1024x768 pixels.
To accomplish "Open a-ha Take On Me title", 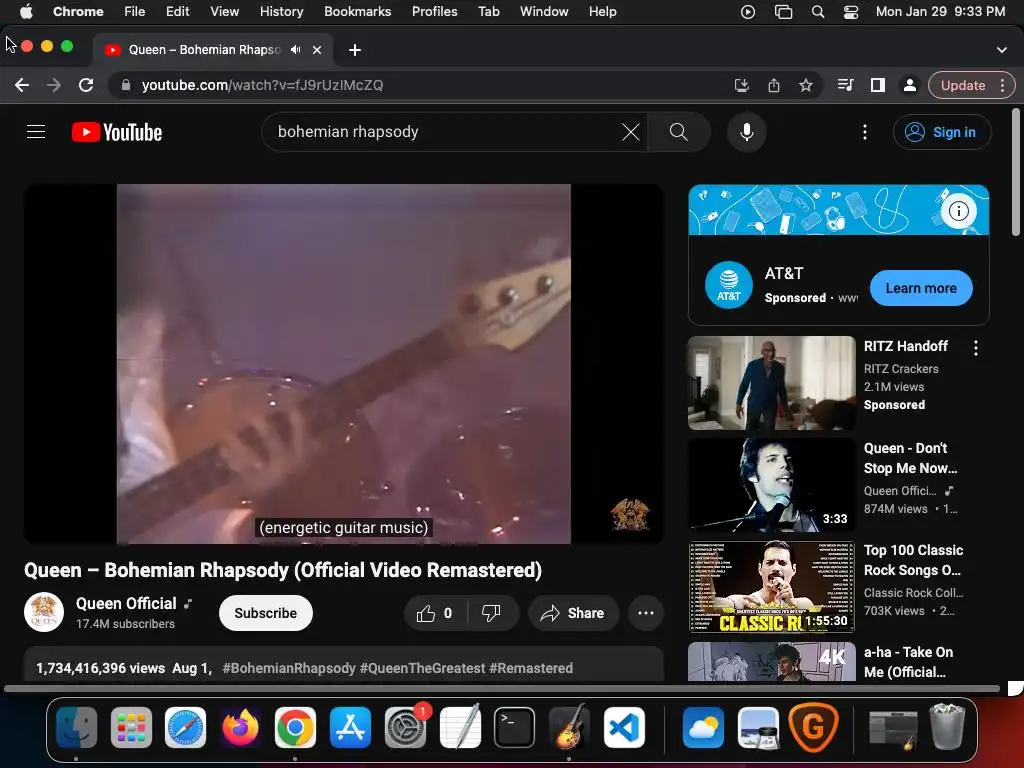I will point(908,662).
